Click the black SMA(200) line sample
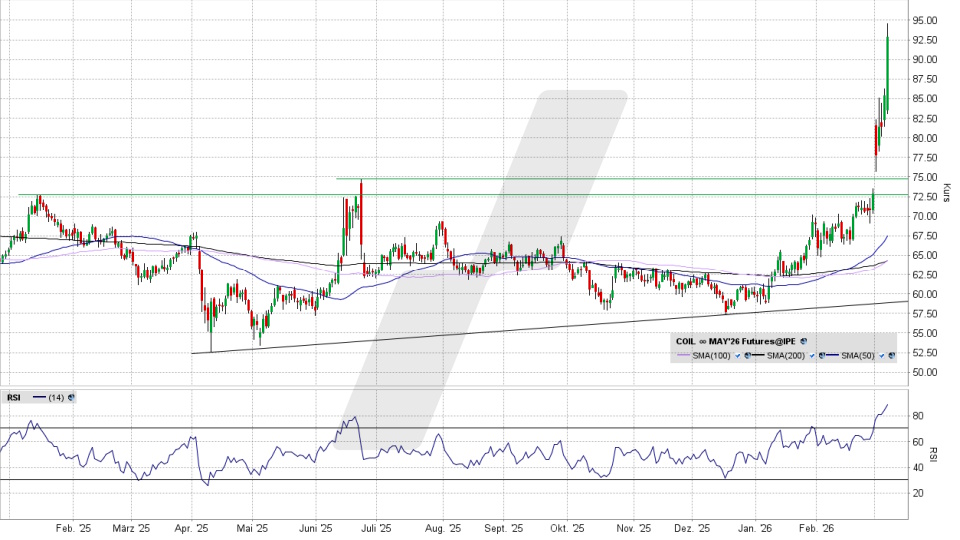The height and width of the screenshot is (540, 960). (758, 355)
